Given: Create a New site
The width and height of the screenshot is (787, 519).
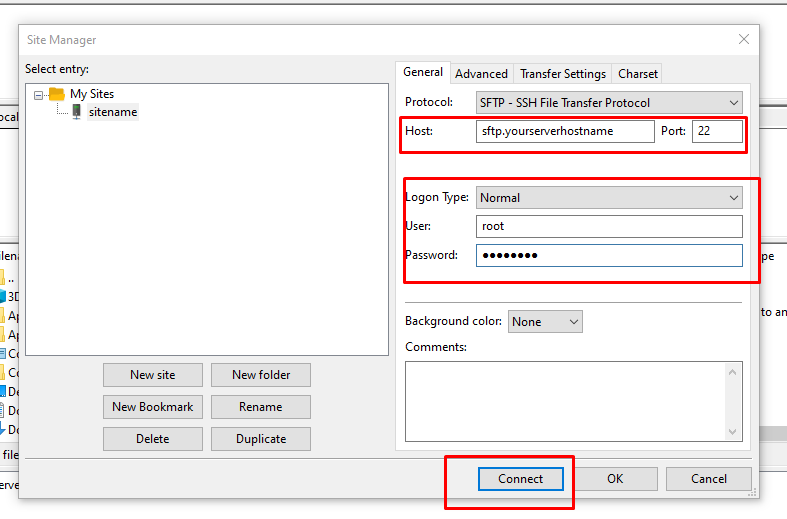Looking at the screenshot, I should pyautogui.click(x=153, y=375).
